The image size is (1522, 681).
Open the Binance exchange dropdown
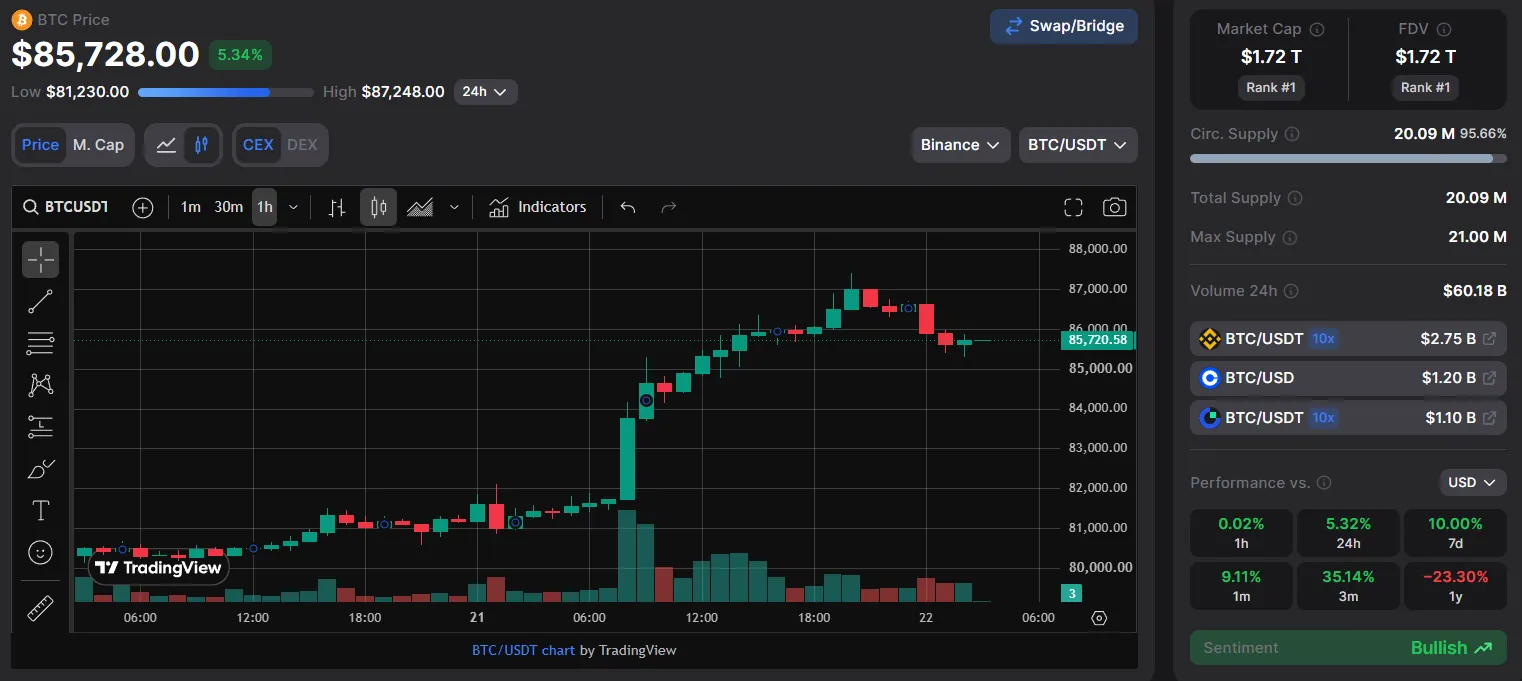(960, 145)
